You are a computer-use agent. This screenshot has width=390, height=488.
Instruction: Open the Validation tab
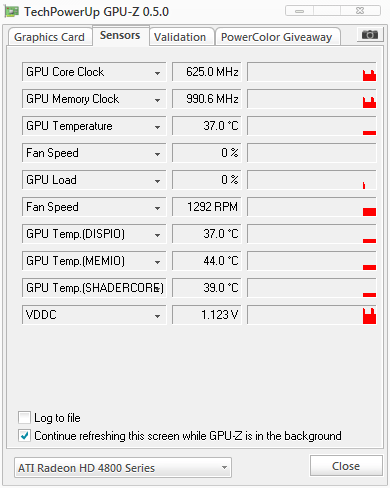(x=180, y=37)
